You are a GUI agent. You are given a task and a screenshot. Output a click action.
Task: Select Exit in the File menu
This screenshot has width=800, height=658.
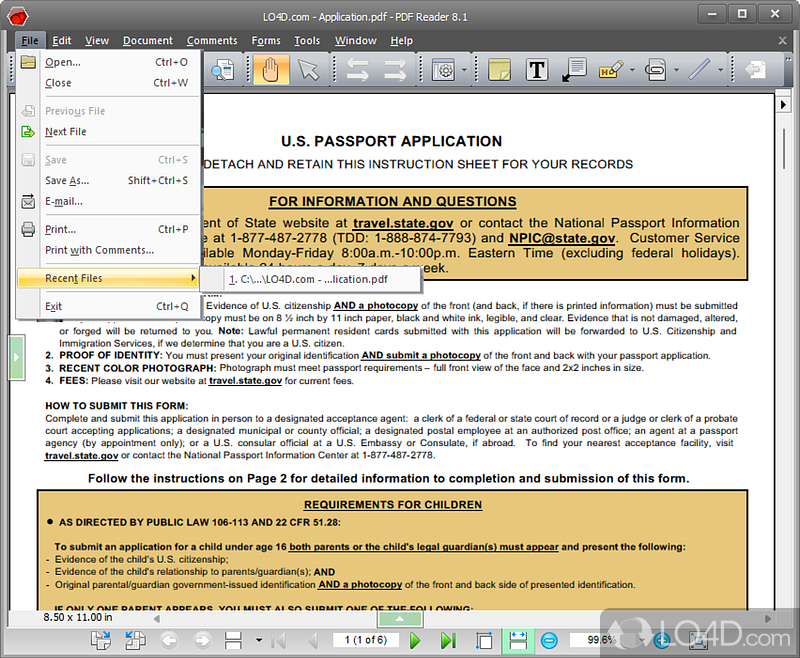click(x=108, y=306)
